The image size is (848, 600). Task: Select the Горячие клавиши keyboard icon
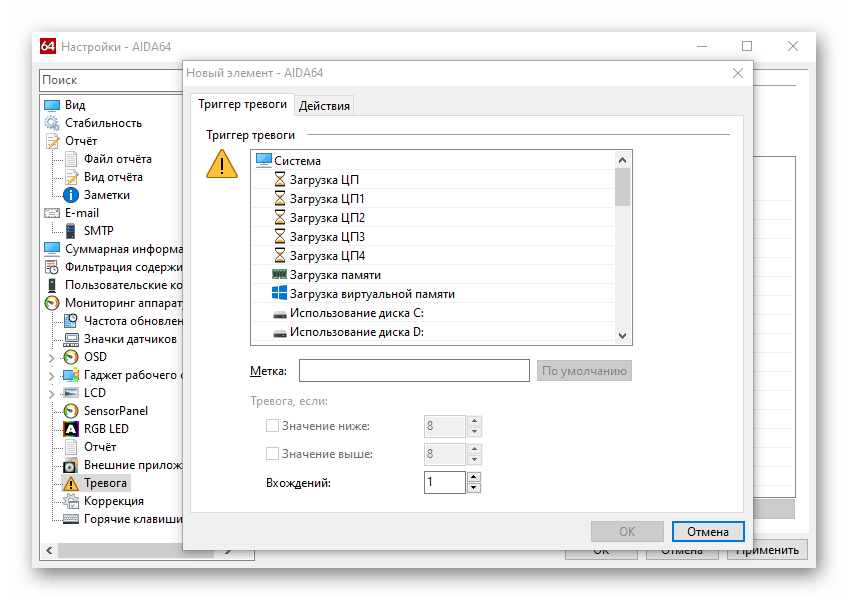[x=71, y=519]
